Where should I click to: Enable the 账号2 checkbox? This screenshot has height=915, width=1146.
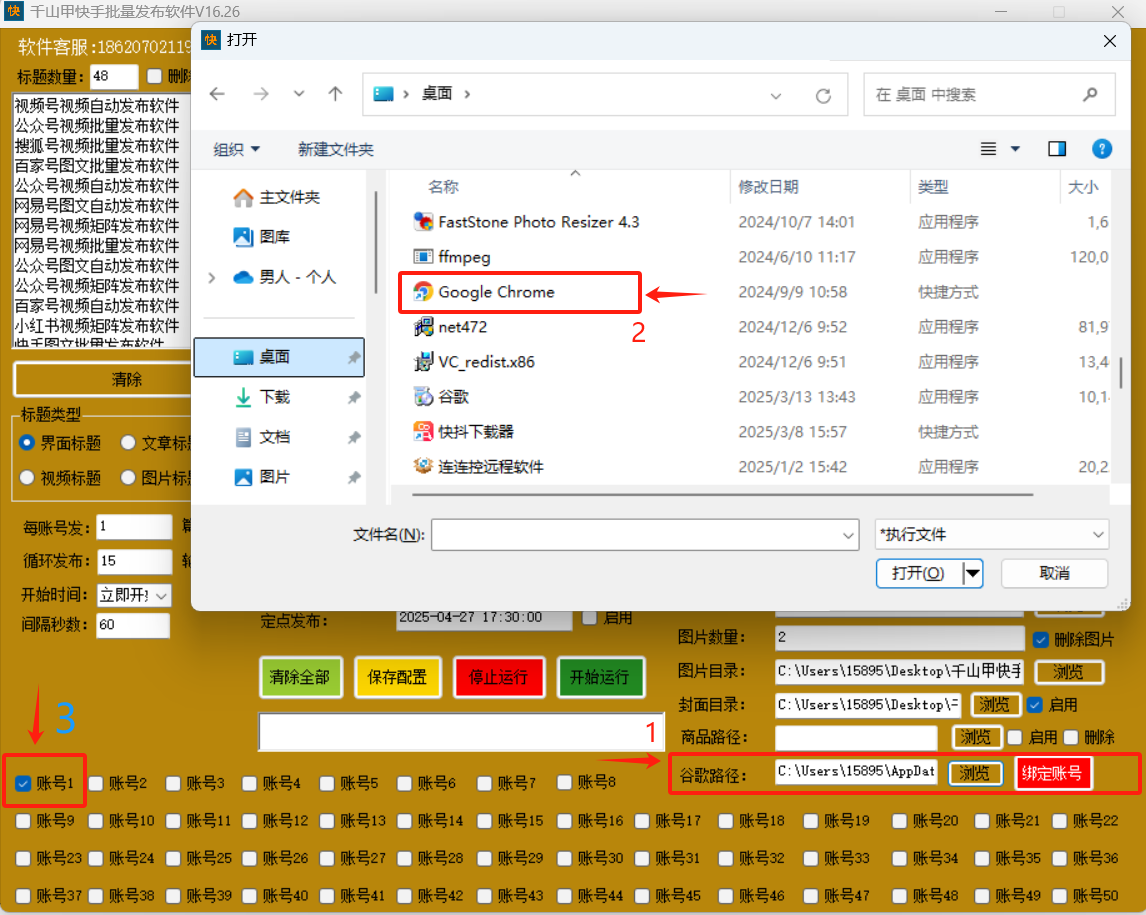point(96,783)
